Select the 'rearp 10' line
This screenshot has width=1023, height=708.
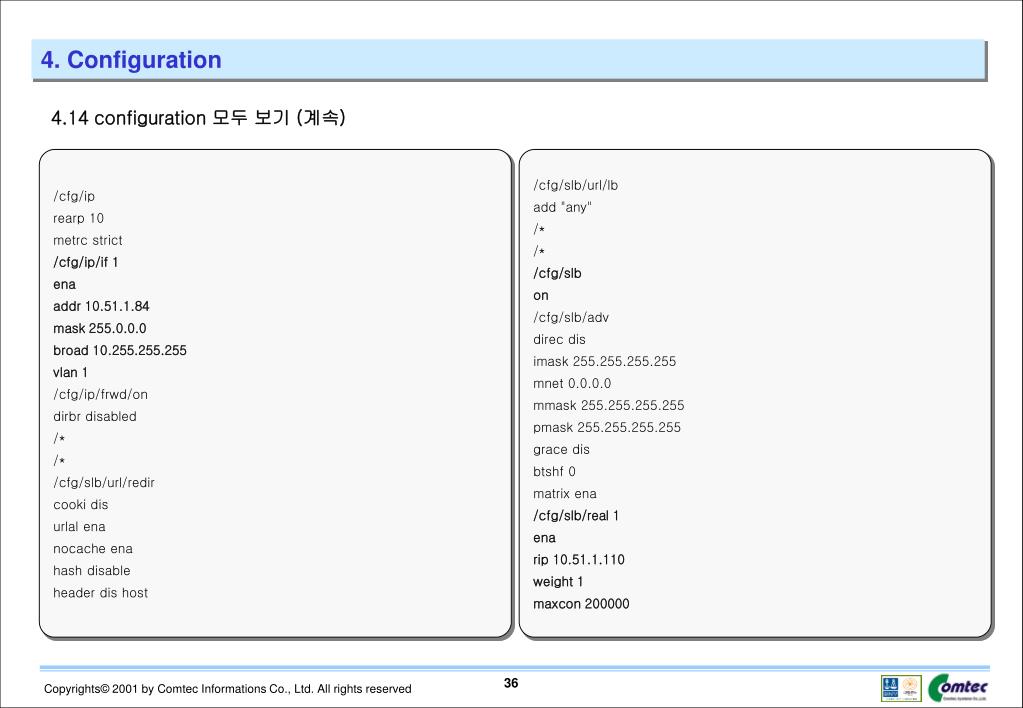[x=78, y=219]
